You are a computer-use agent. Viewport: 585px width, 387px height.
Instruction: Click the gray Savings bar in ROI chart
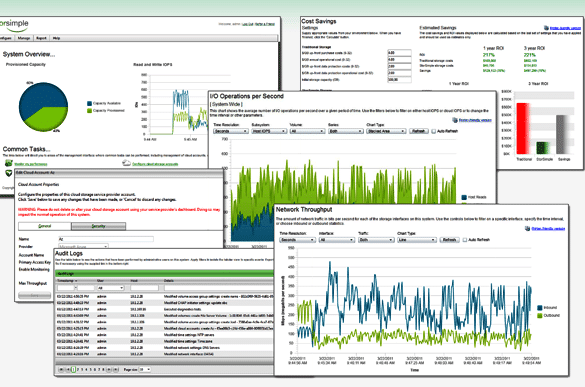point(563,135)
